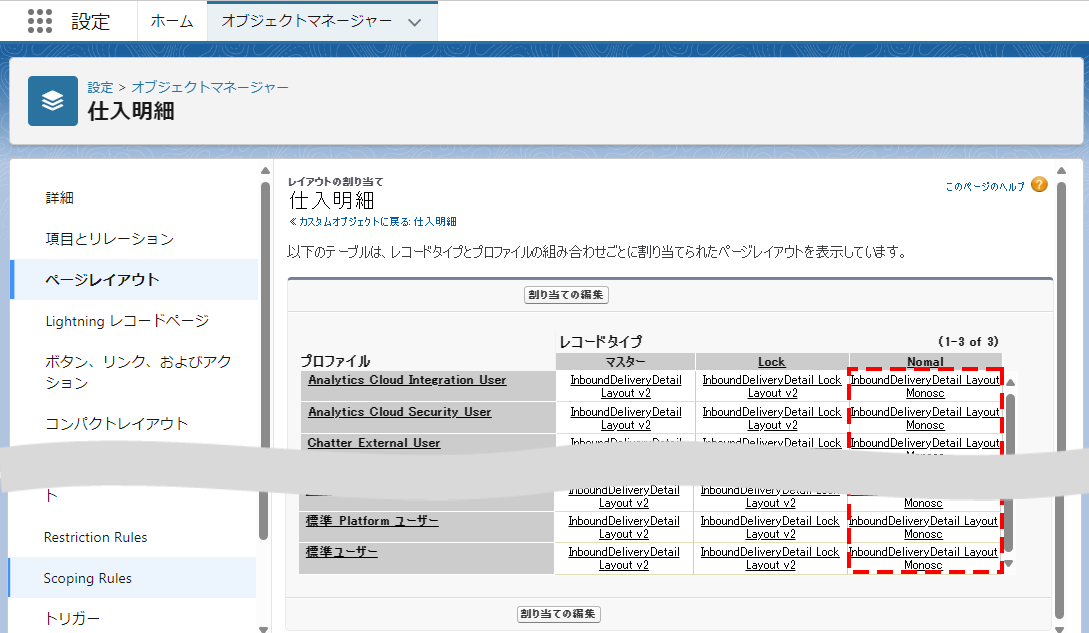Select the オブジェクトマネージャー tab
Screen dimensions: 1089x633
coord(306,21)
